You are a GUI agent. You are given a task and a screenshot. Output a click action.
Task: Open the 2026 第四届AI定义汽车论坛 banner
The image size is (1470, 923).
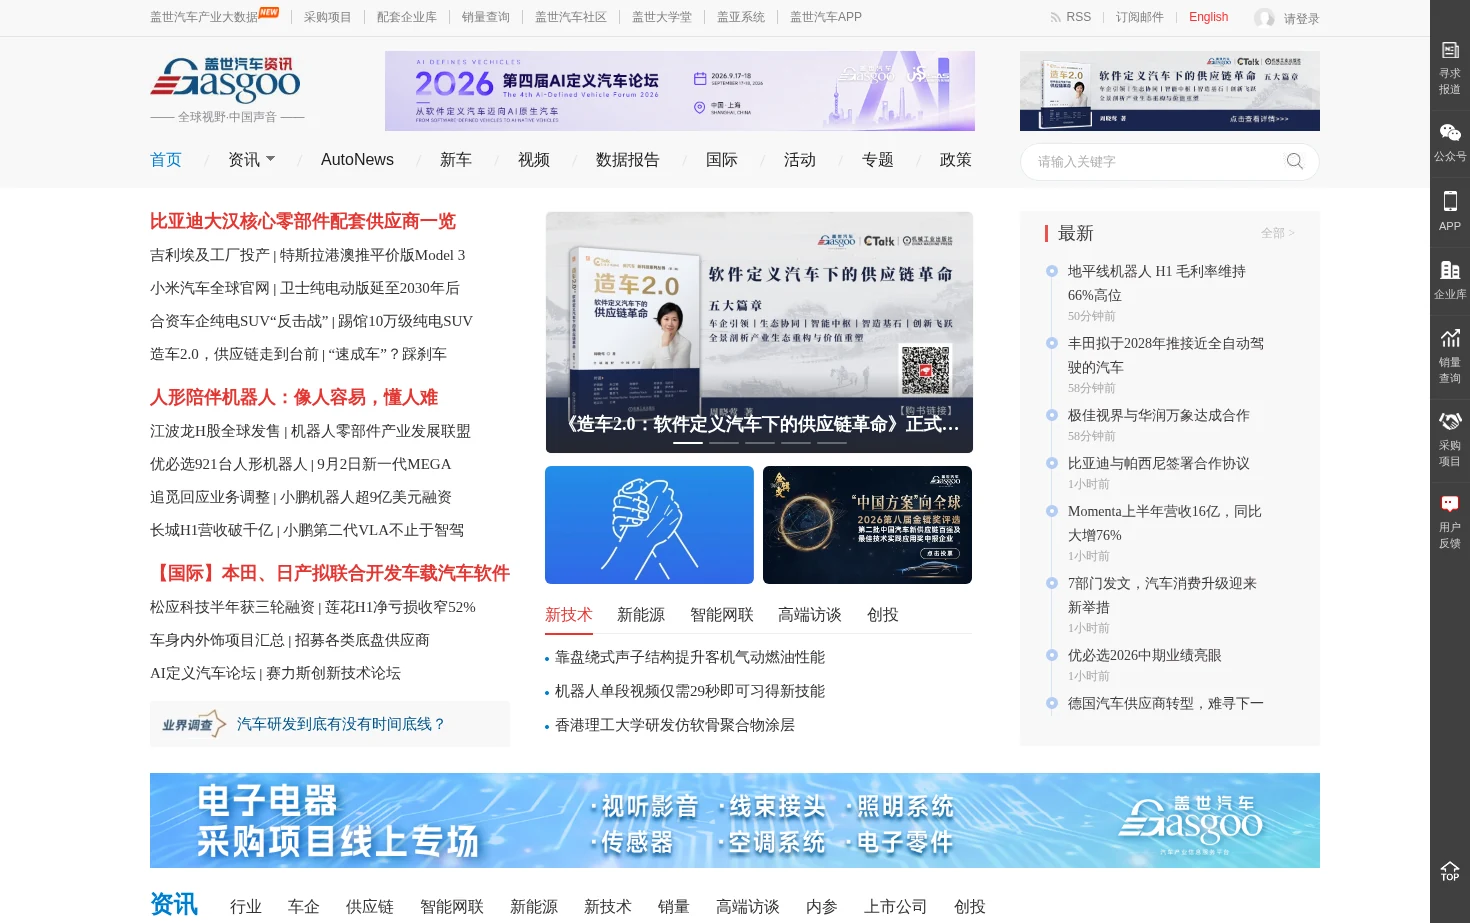680,91
